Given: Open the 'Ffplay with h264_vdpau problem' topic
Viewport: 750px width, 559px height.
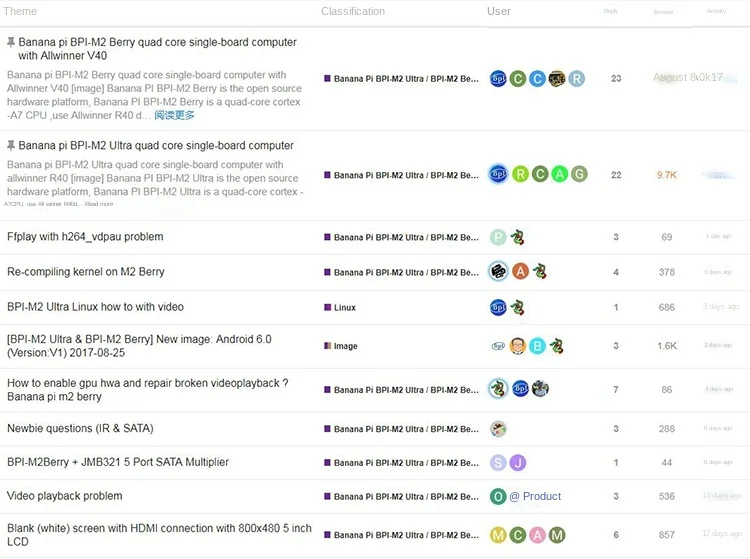Looking at the screenshot, I should pos(85,237).
